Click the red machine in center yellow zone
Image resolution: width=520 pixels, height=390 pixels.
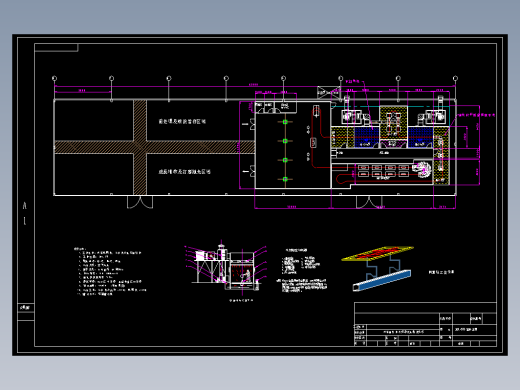click(393, 123)
